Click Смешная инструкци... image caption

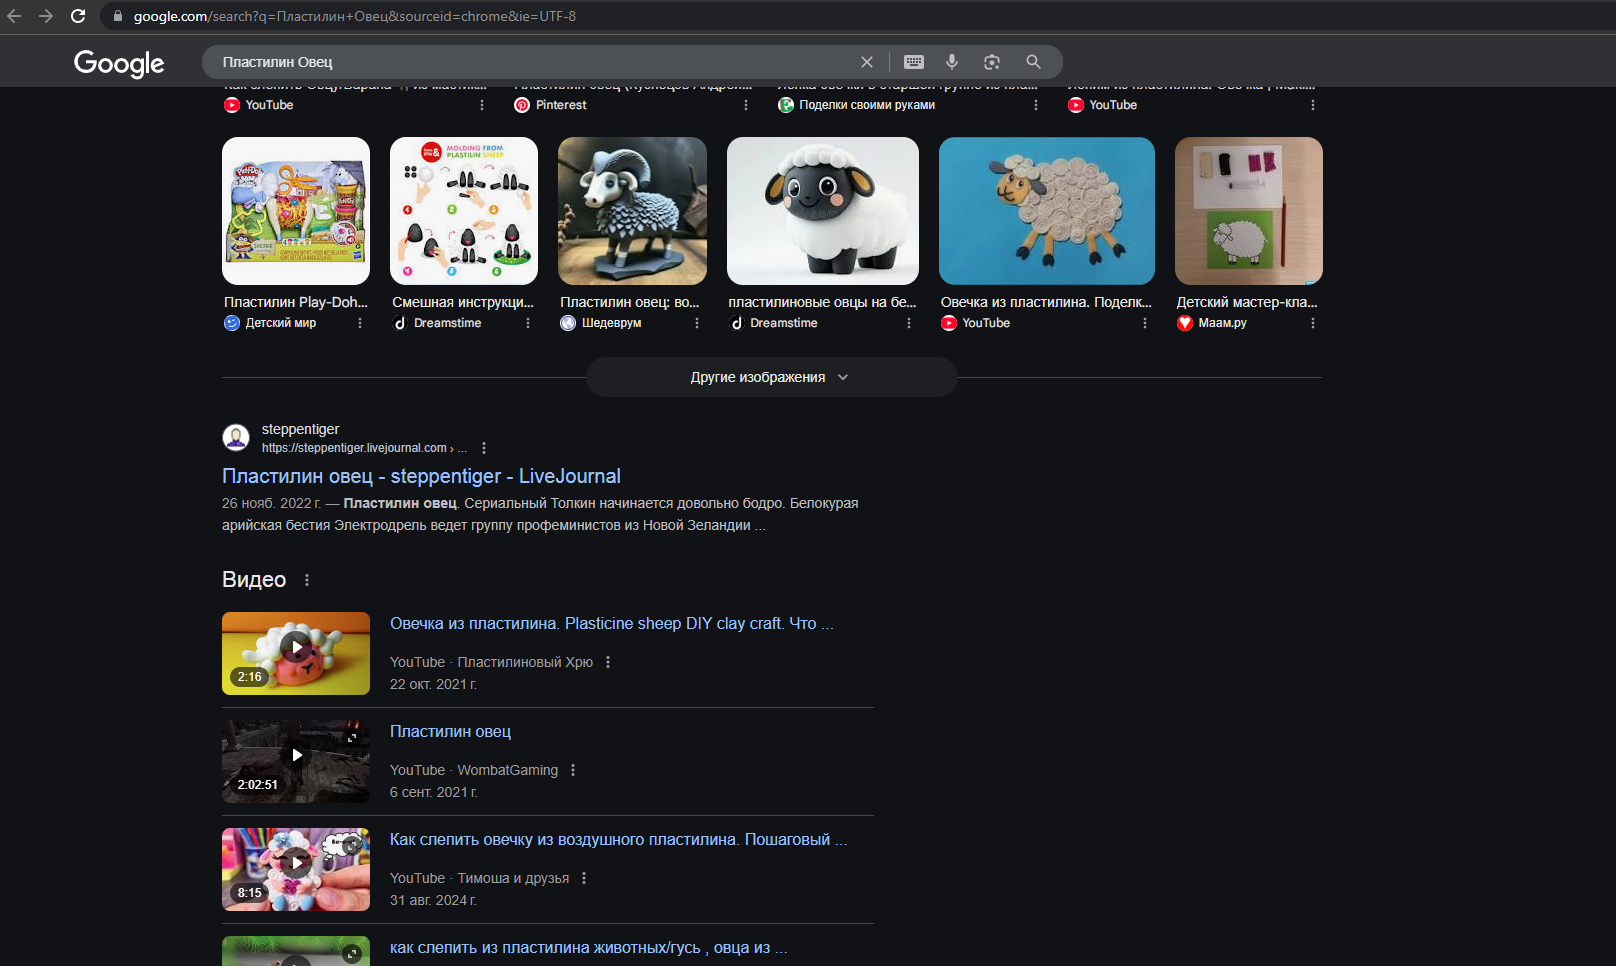click(463, 302)
